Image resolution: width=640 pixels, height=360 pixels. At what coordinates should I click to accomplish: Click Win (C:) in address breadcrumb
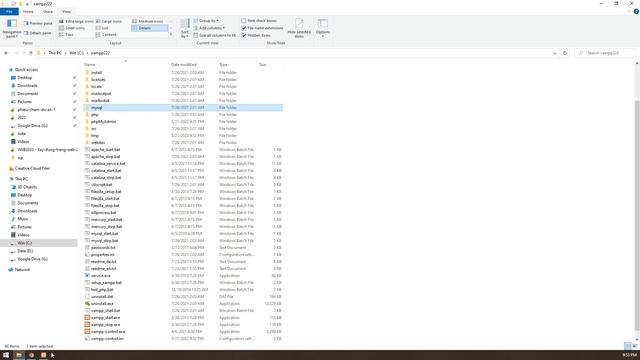tap(76, 53)
